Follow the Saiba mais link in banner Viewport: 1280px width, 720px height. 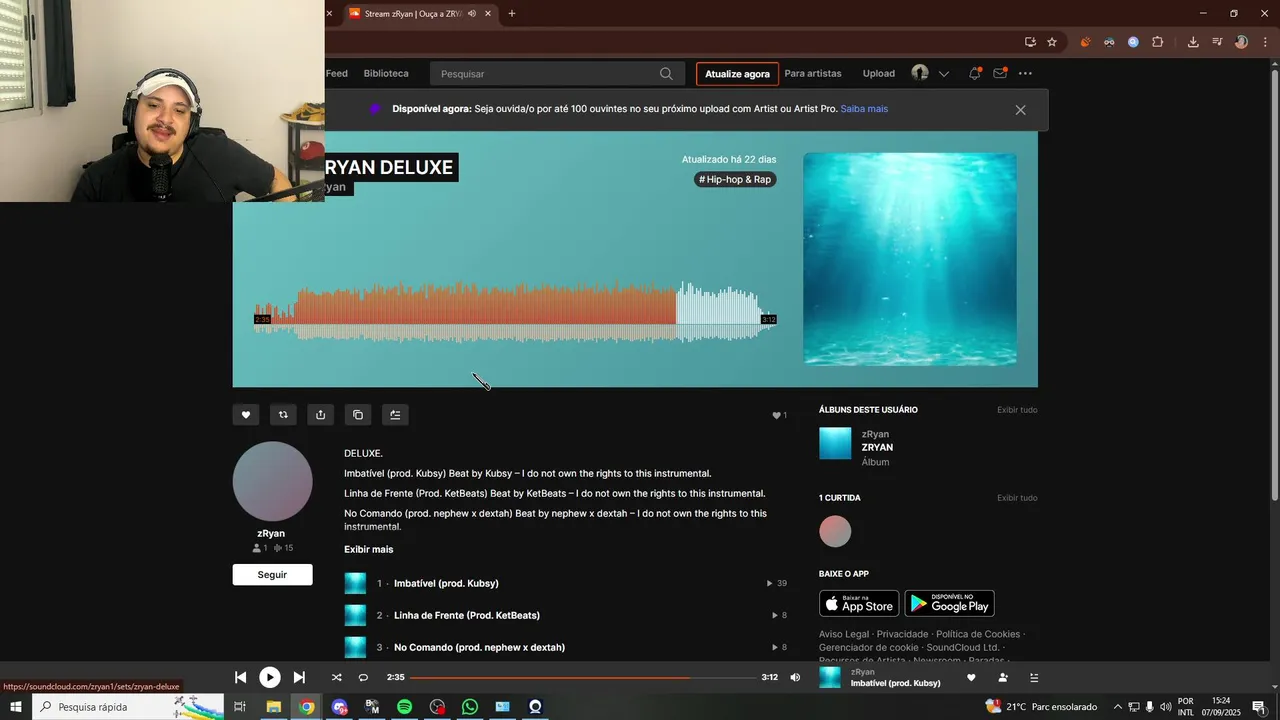coord(864,109)
